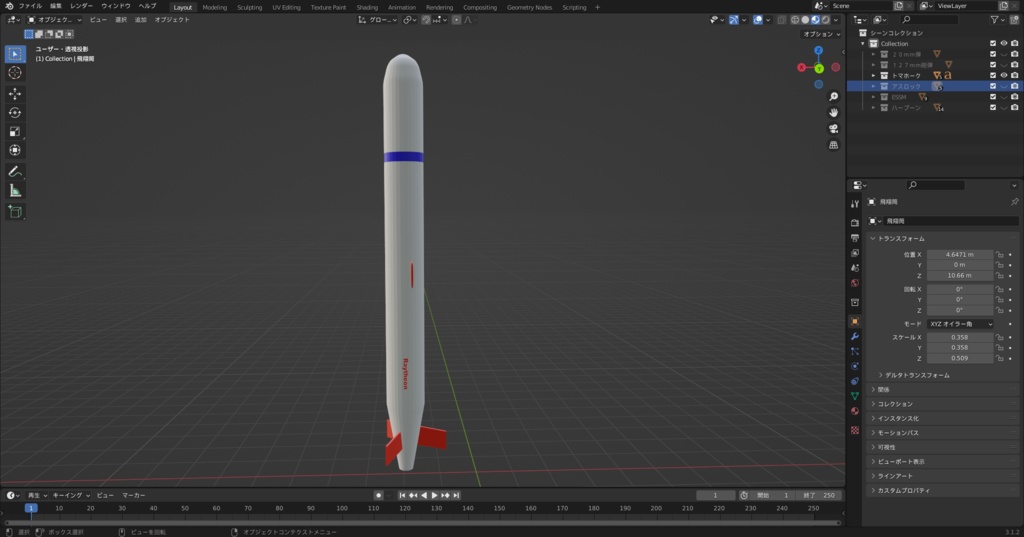
Task: Open the オプション button in viewport
Action: tap(822, 34)
